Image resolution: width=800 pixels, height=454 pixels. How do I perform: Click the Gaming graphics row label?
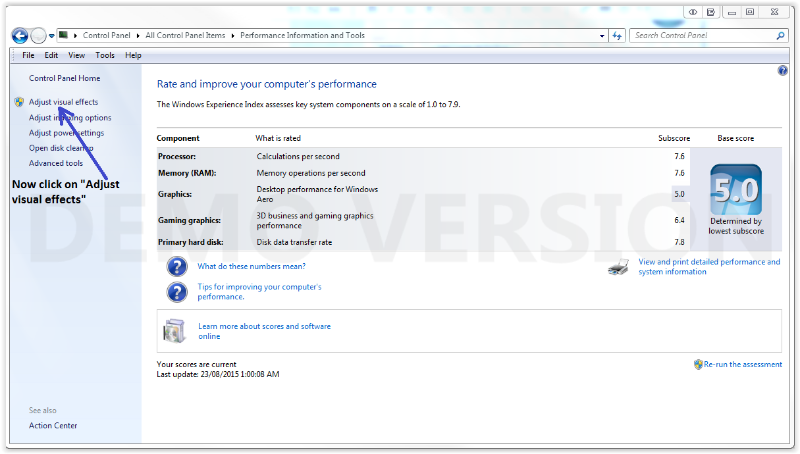click(189, 220)
